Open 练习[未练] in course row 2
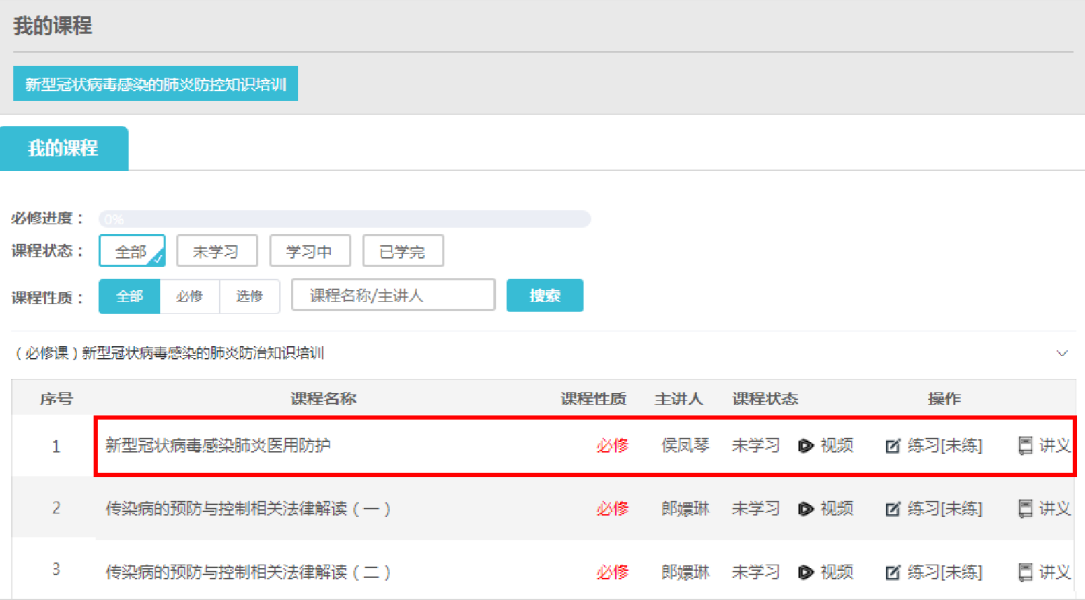 [x=934, y=509]
